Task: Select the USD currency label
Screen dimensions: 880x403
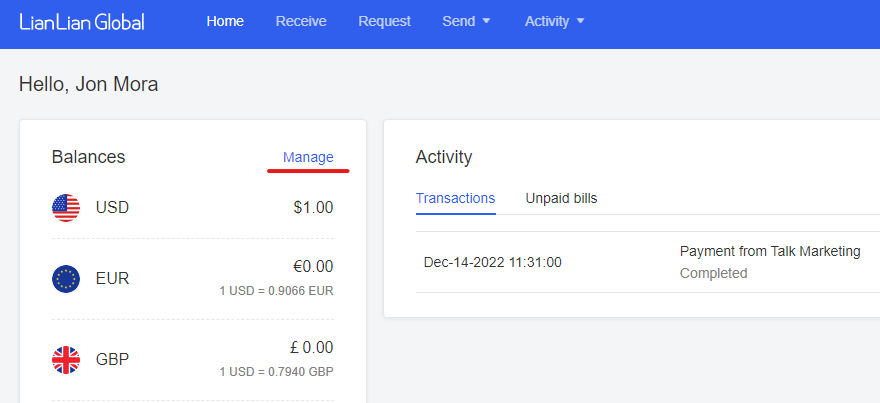Action: coord(112,208)
